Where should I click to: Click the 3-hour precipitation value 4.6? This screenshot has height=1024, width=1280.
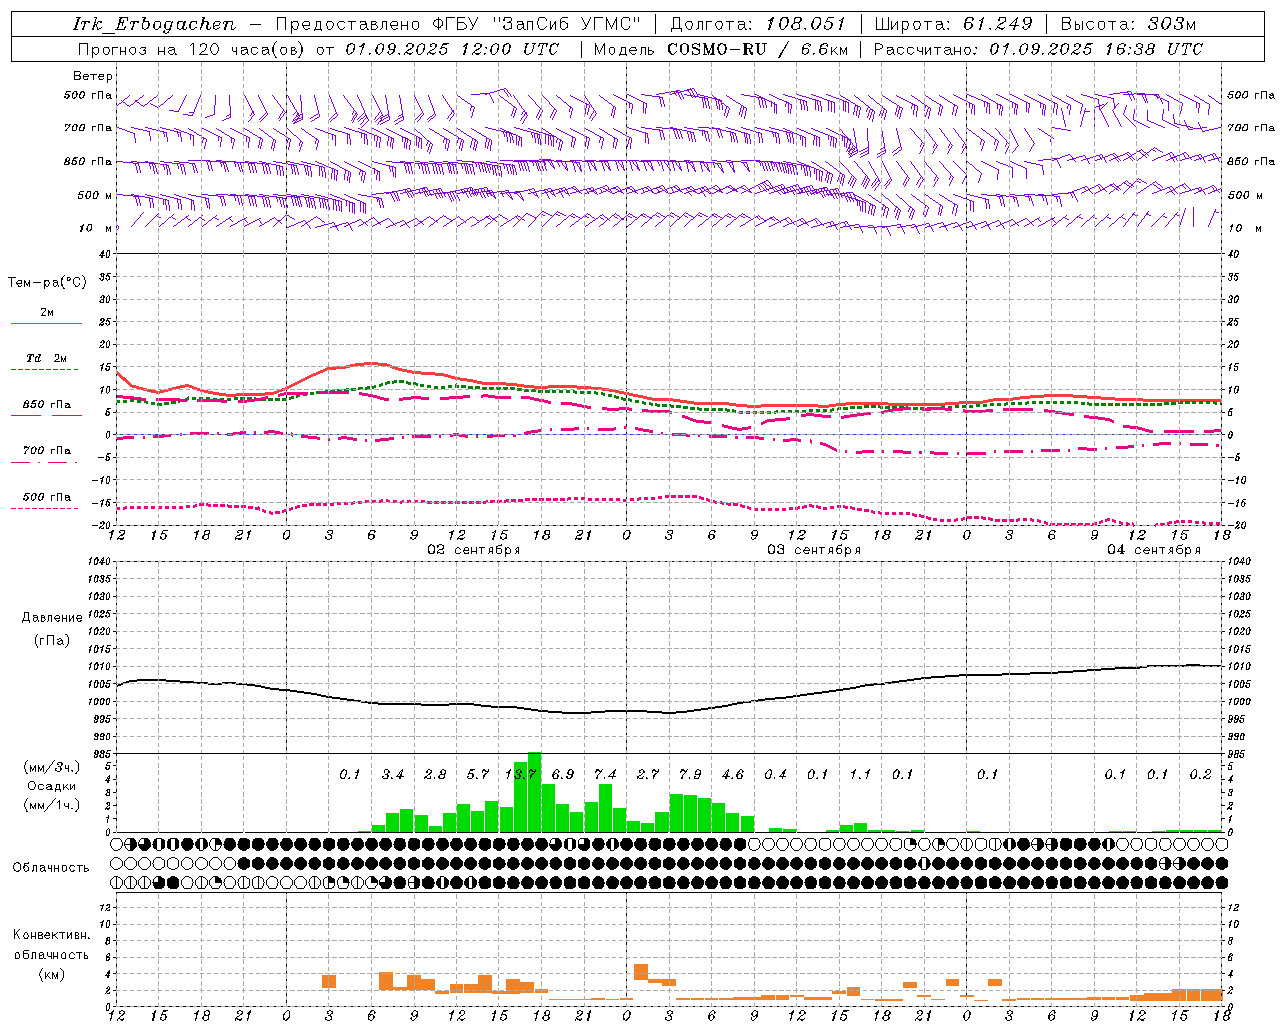(x=733, y=774)
